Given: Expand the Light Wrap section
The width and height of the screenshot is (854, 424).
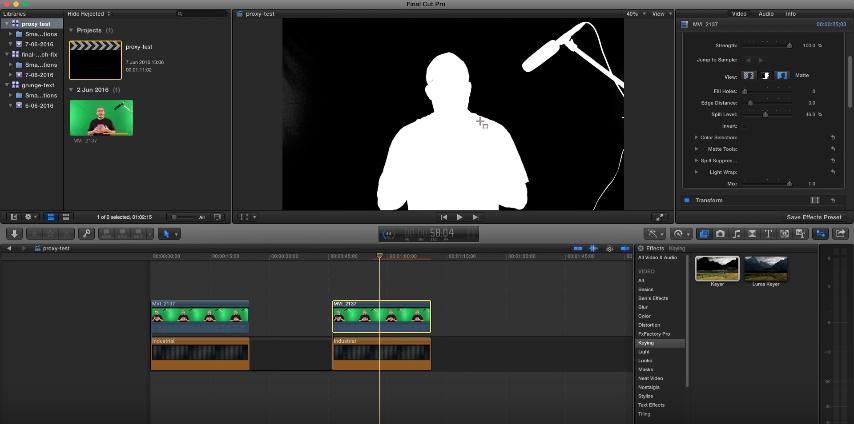Looking at the screenshot, I should [x=696, y=172].
